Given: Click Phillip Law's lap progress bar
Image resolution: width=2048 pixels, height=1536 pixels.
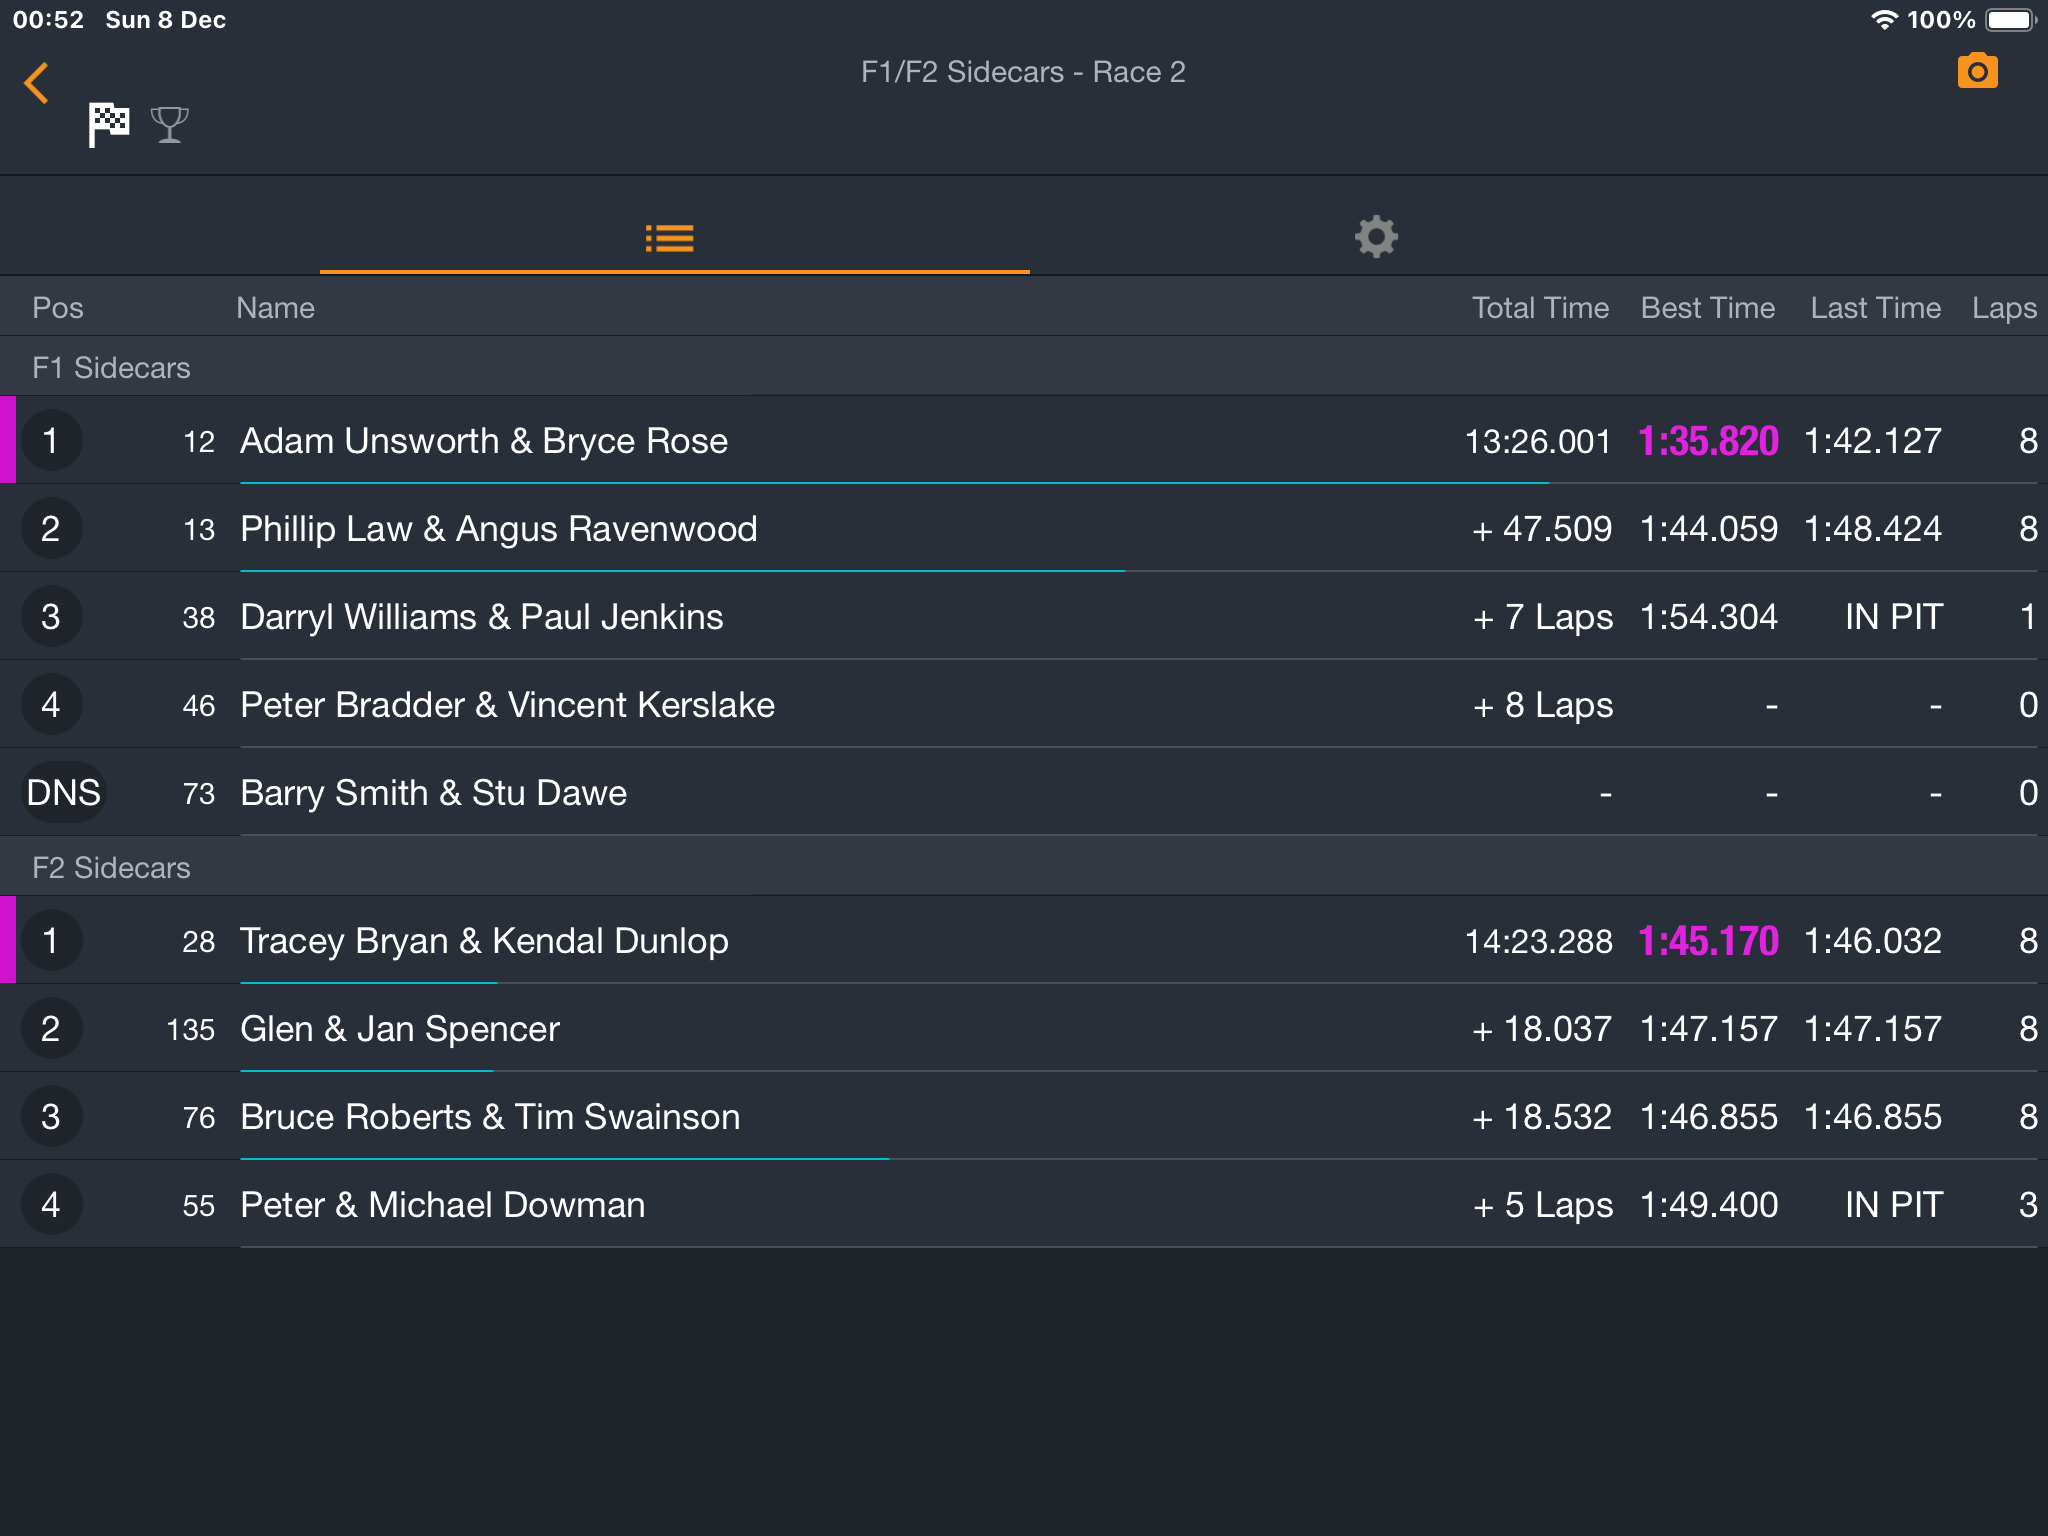Looking at the screenshot, I should [683, 571].
